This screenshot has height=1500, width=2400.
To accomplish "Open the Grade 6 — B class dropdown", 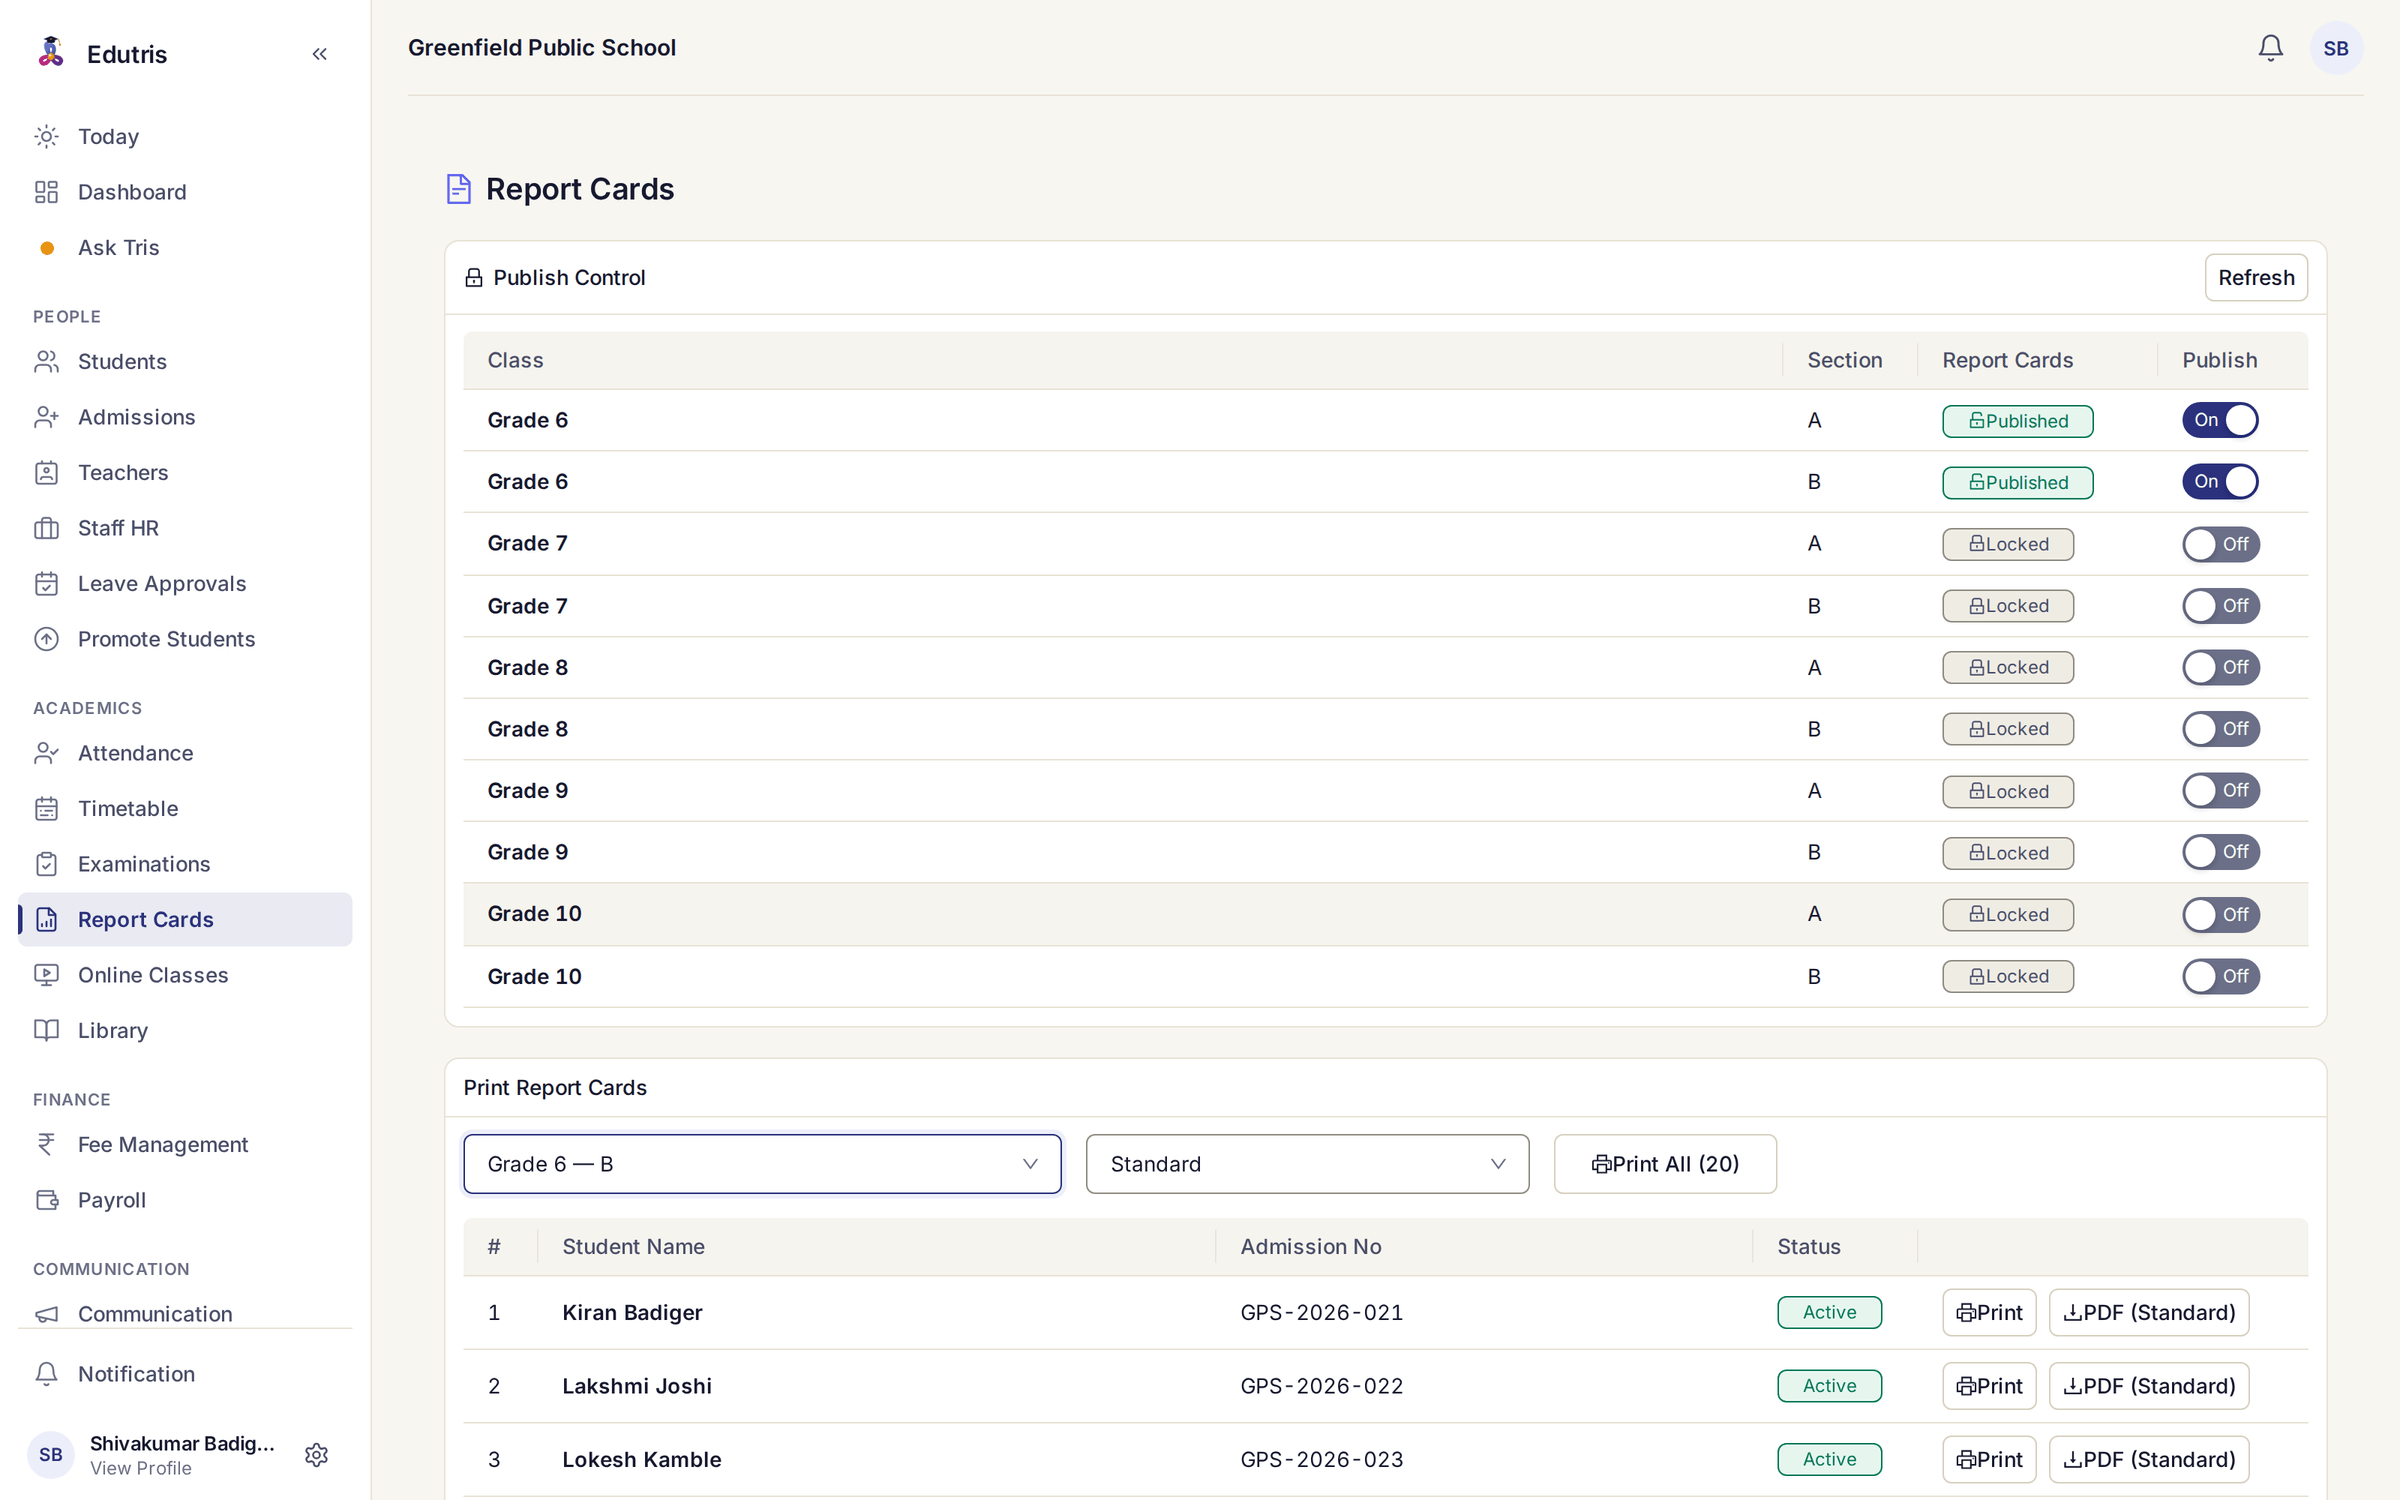I will [x=762, y=1164].
